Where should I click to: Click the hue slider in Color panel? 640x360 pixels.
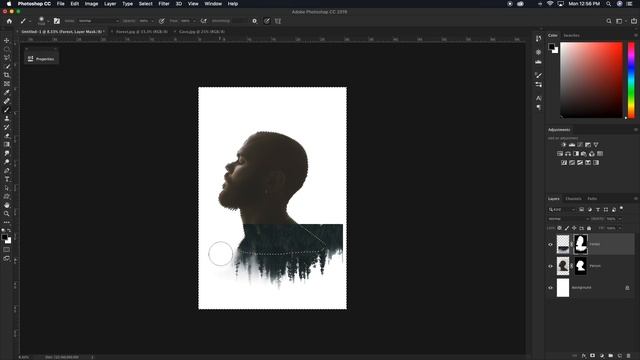tap(631, 80)
